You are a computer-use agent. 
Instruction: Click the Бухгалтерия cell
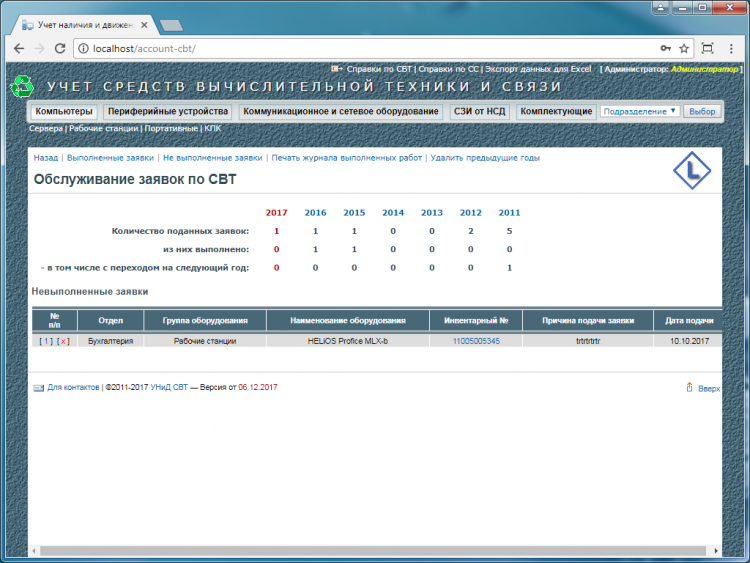(110, 341)
